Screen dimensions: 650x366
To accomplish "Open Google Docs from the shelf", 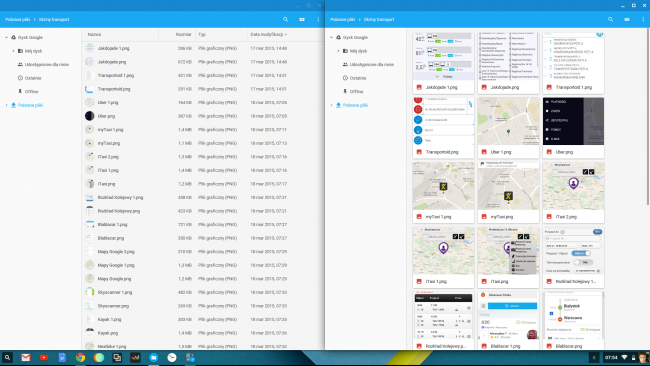I will (x=62, y=357).
